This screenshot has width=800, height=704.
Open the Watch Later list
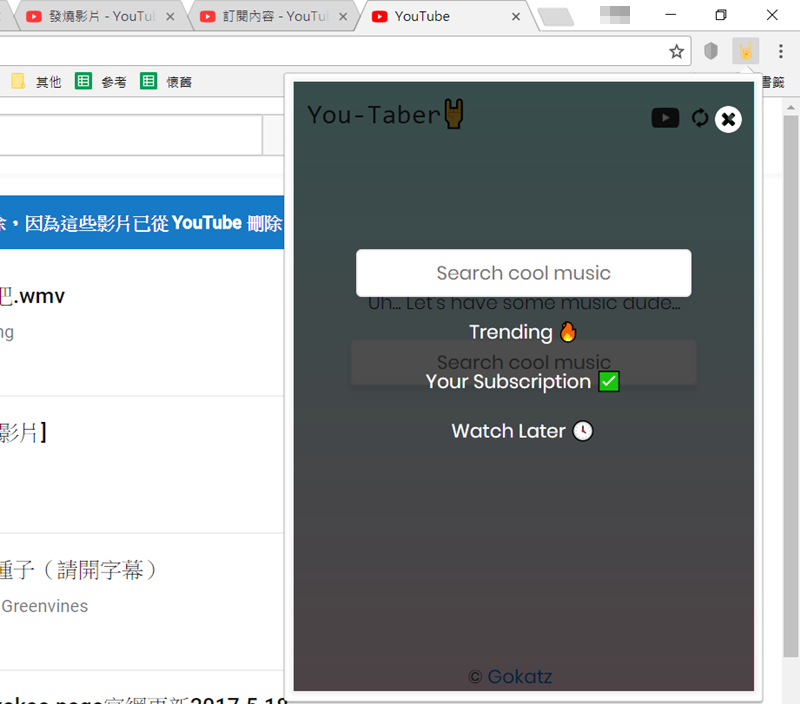tap(523, 431)
